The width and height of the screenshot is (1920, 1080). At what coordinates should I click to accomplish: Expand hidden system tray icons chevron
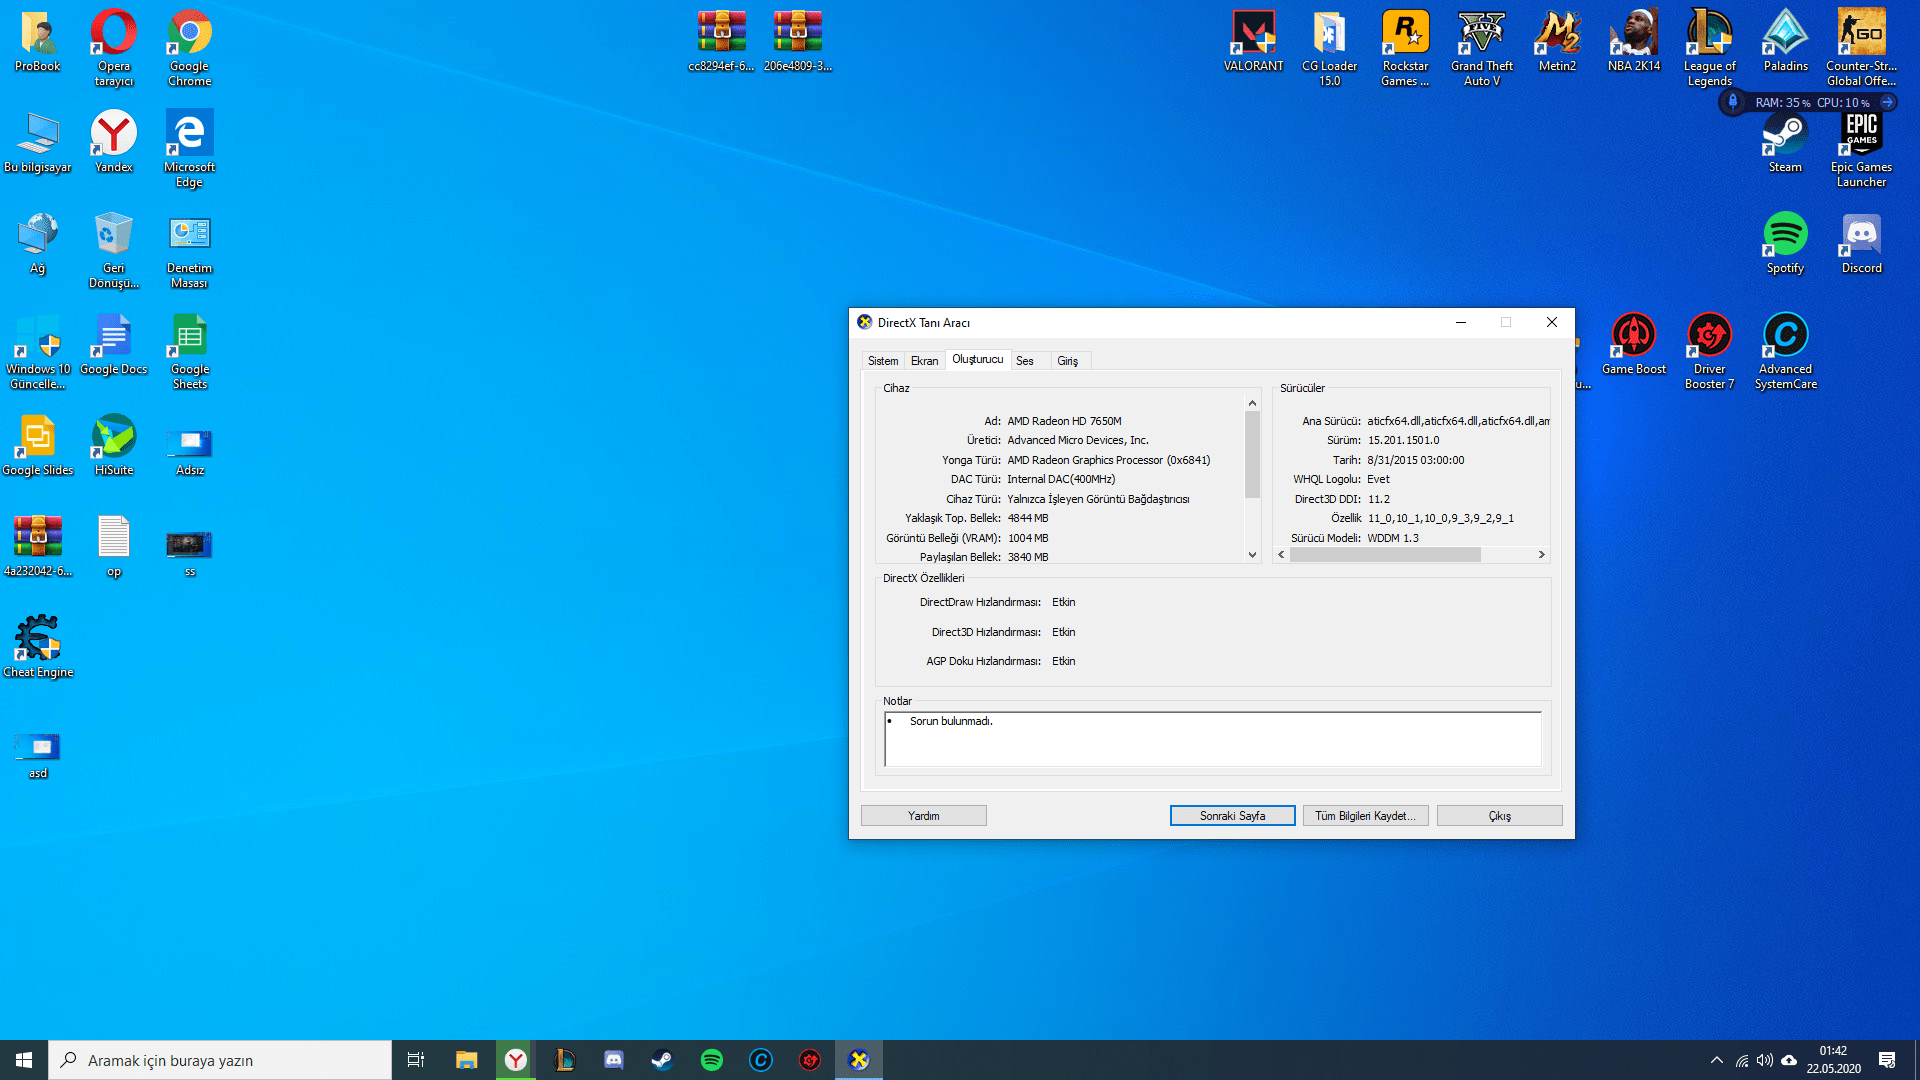[1716, 1060]
